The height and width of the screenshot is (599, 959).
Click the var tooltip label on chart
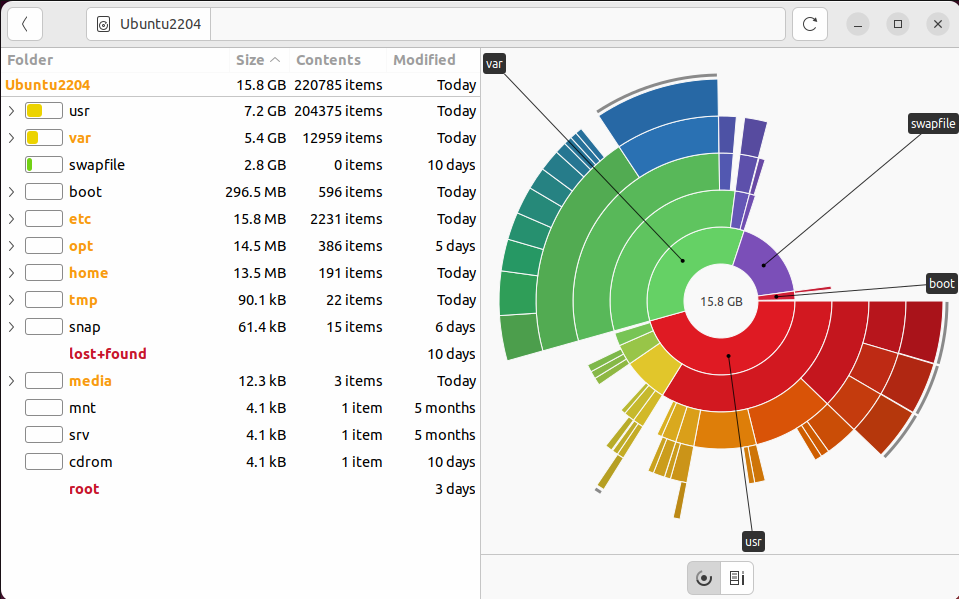click(494, 64)
